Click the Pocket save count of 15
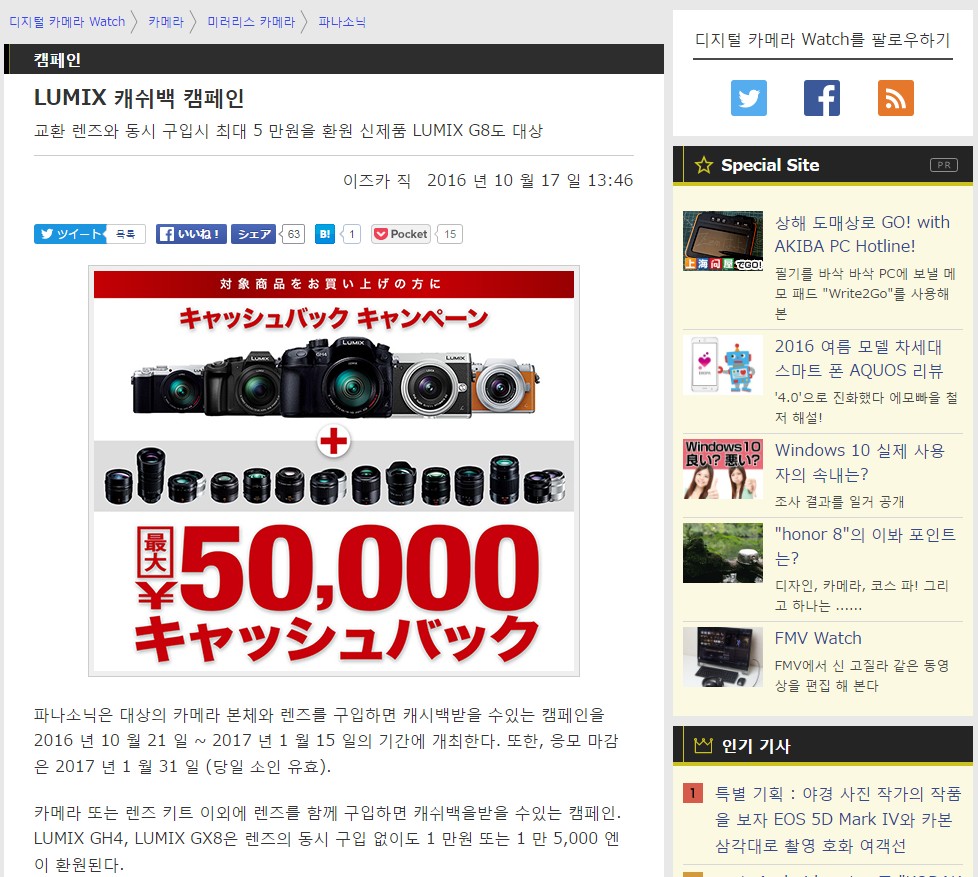Image resolution: width=978 pixels, height=877 pixels. pos(450,234)
